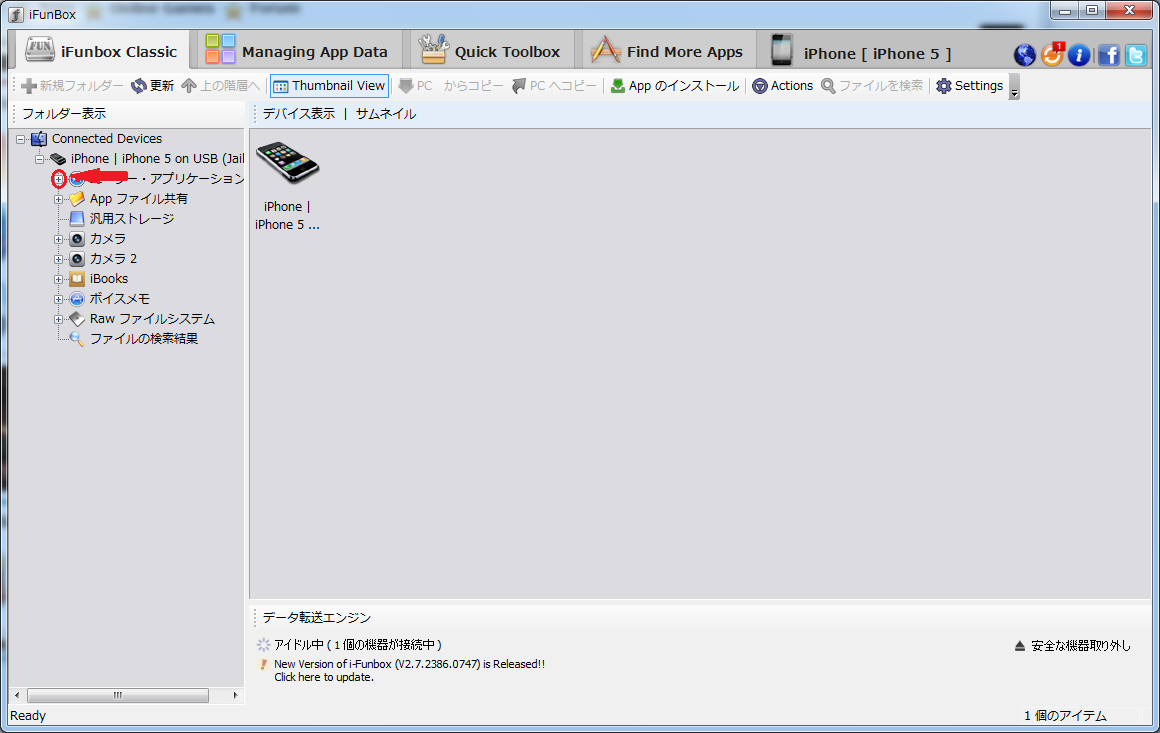
Task: Select the カメラ 2 camera icon
Action: tap(77, 258)
